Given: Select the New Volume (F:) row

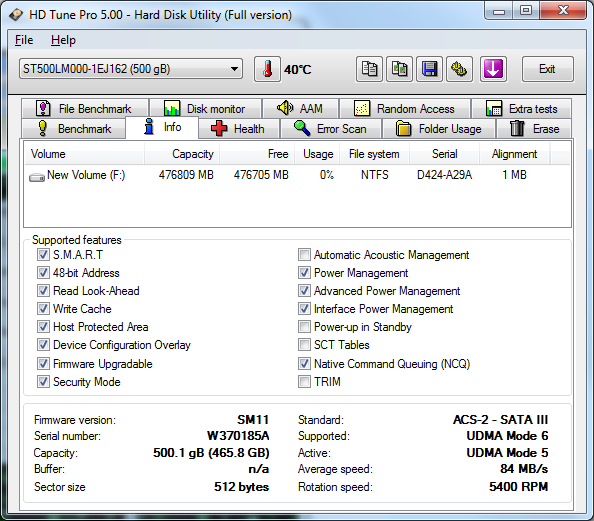Looking at the screenshot, I should point(297,175).
